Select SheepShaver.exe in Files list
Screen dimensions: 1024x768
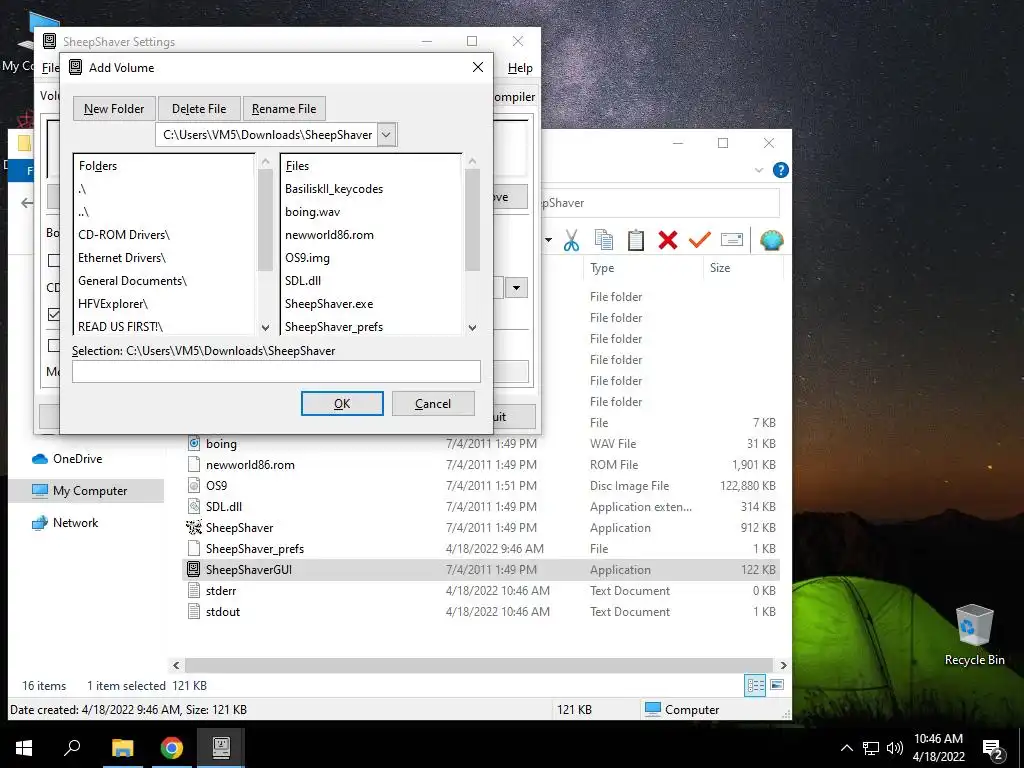tap(329, 304)
